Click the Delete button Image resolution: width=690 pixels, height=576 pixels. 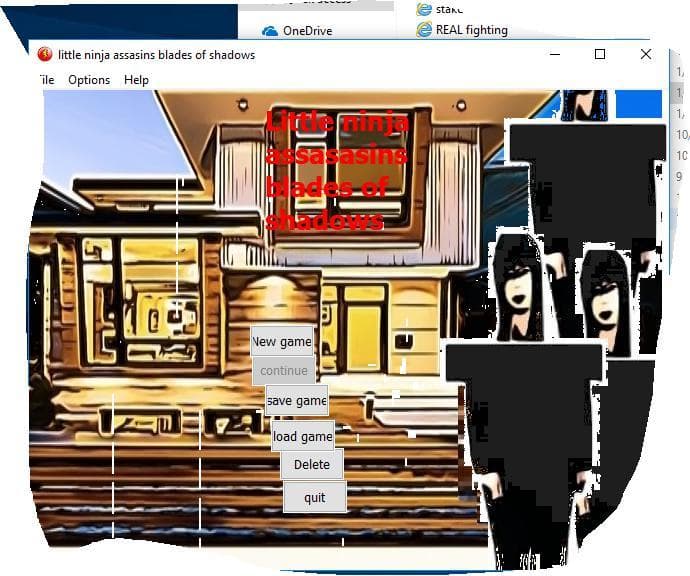[312, 464]
